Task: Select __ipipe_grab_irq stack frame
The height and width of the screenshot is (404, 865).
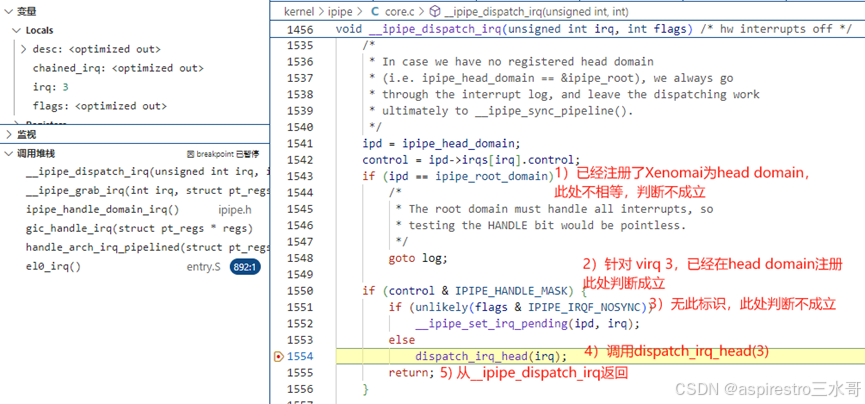Action: [148, 191]
